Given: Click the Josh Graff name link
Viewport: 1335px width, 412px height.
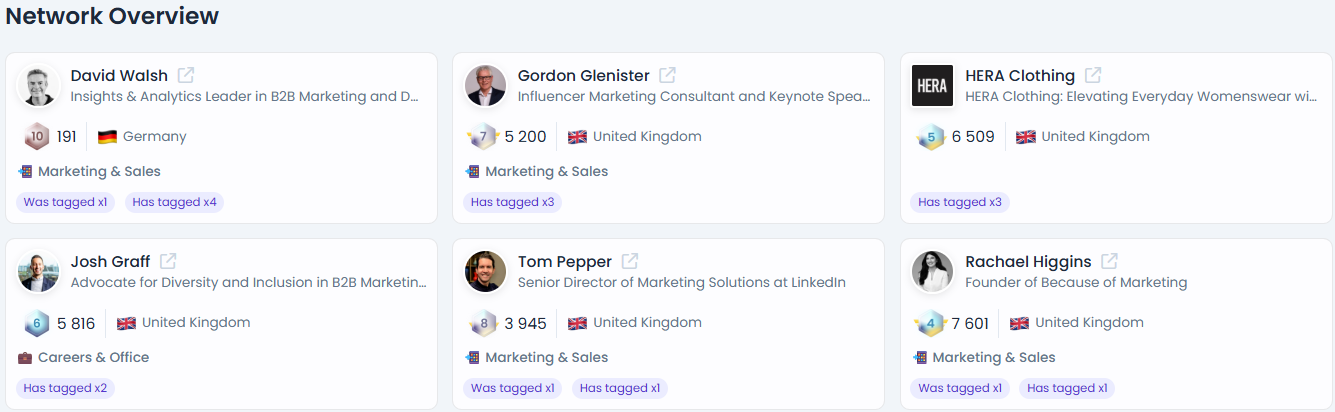Looking at the screenshot, I should 110,261.
